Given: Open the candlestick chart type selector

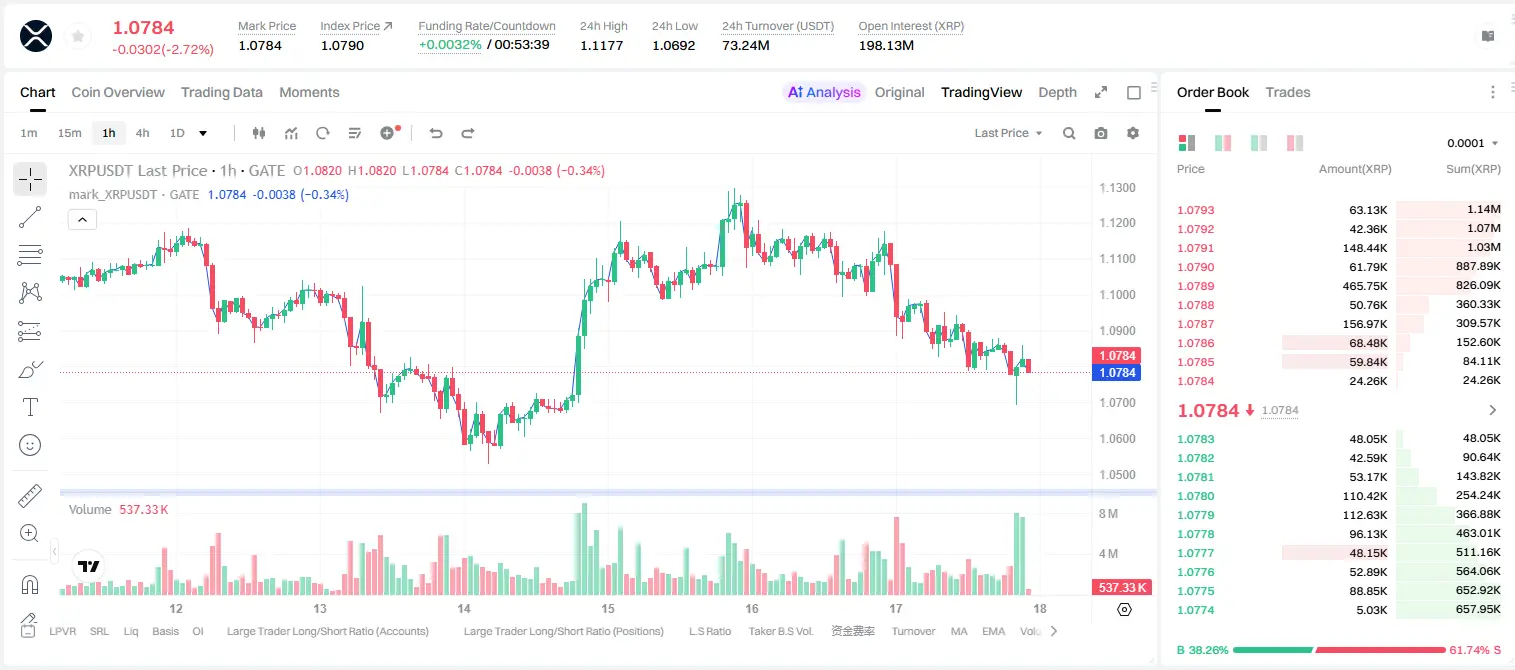Looking at the screenshot, I should click(259, 133).
